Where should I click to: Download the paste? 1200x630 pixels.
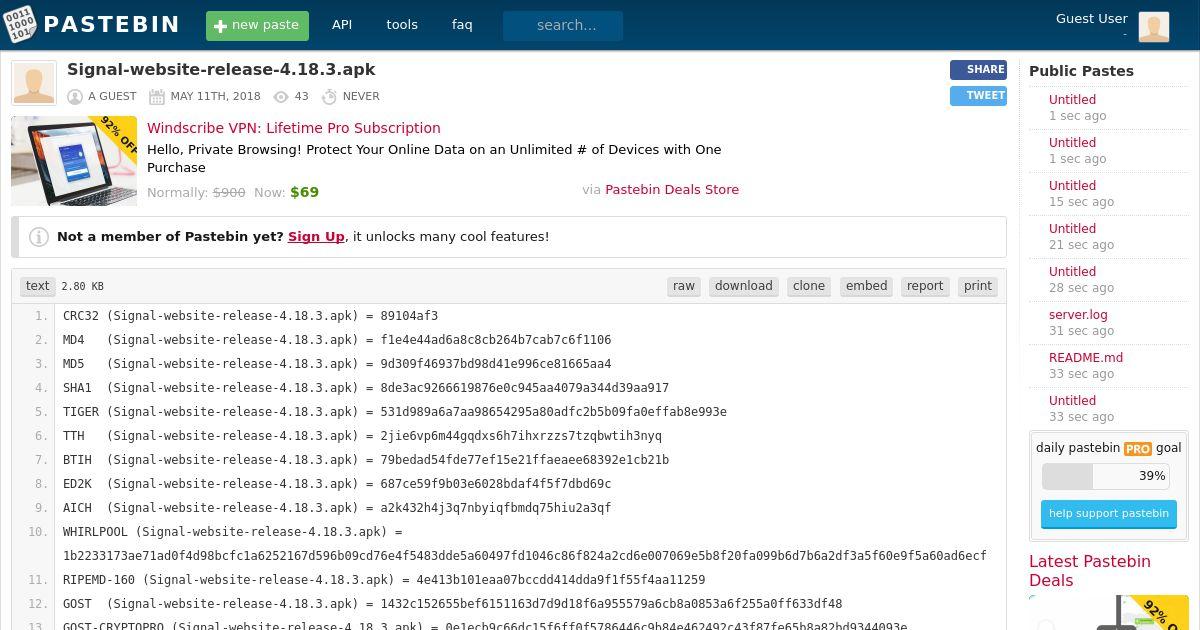[744, 286]
